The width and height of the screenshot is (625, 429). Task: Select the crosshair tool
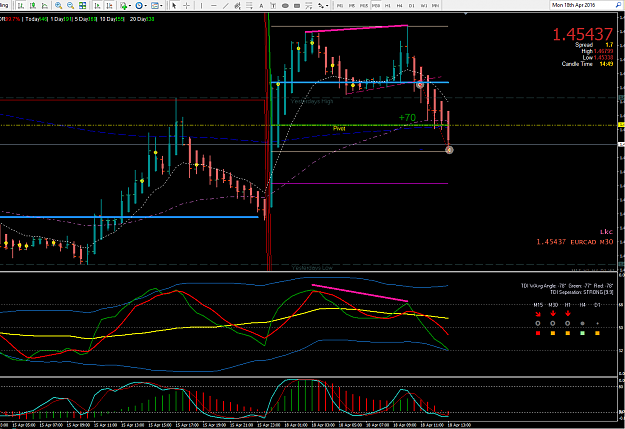coord(186,6)
